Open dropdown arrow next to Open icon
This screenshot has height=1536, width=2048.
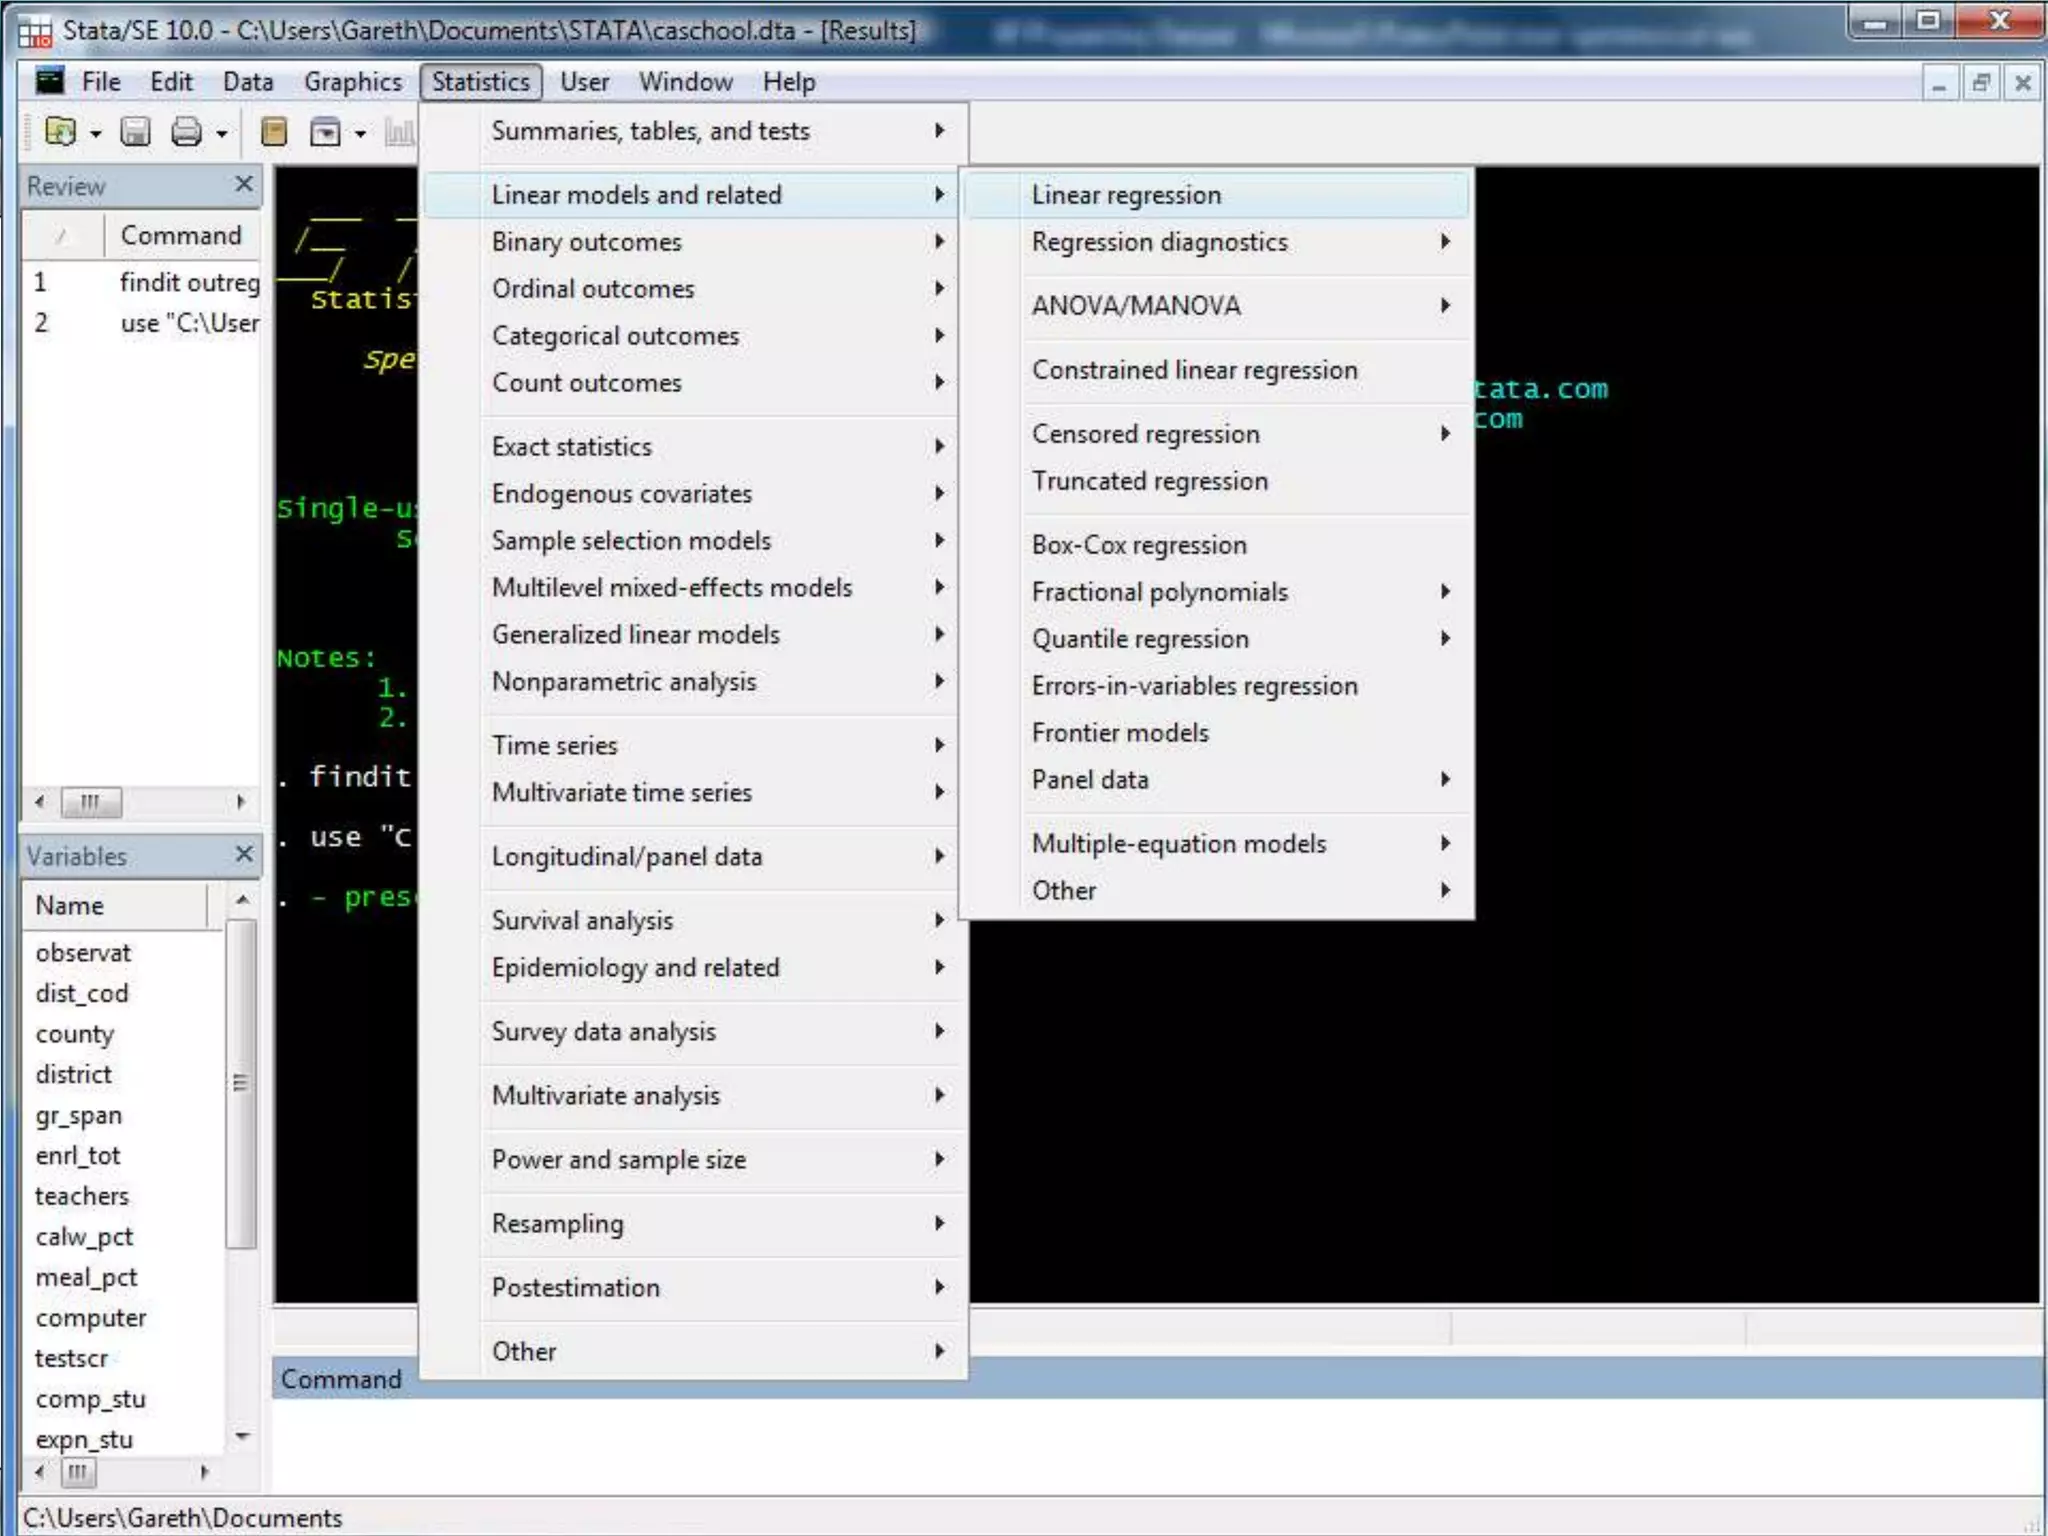pos(96,133)
